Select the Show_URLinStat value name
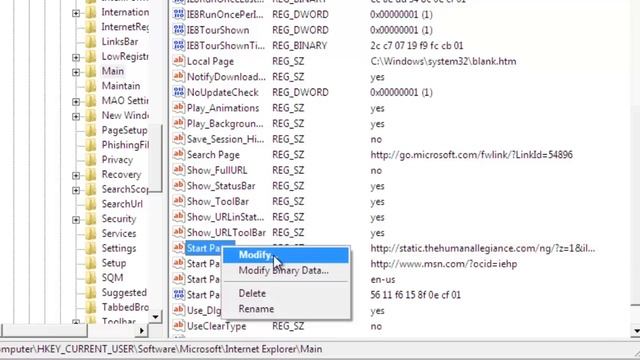640x360 pixels. [x=225, y=217]
